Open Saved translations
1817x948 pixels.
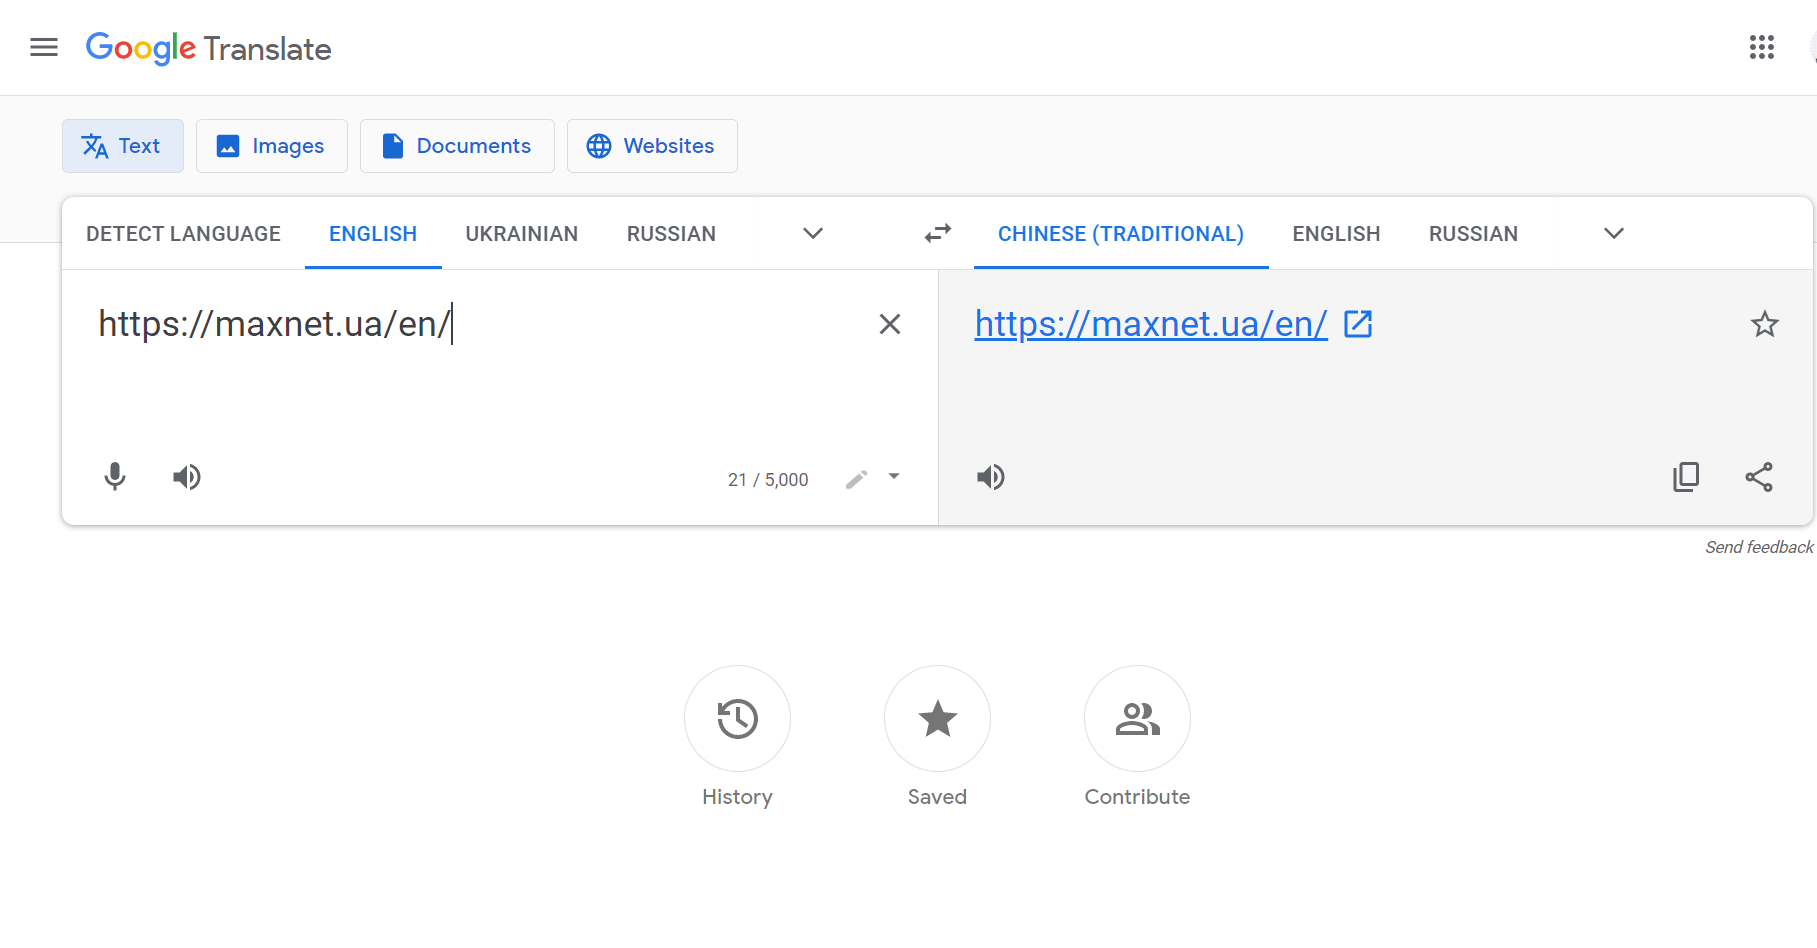(x=937, y=719)
